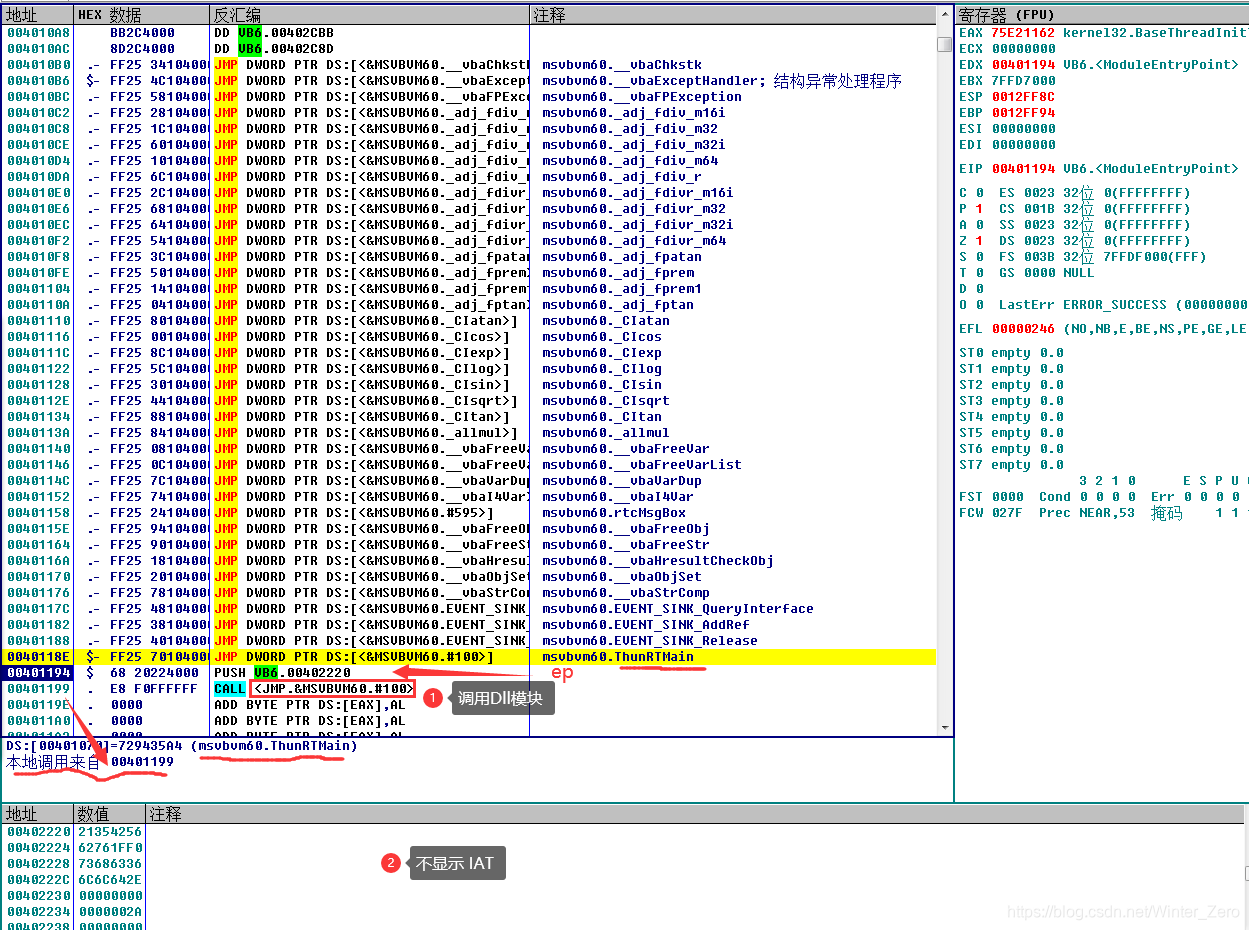This screenshot has width=1249, height=930.
Task: Click the comment msvbvm60.__vbaObjSet
Action: [x=622, y=577]
